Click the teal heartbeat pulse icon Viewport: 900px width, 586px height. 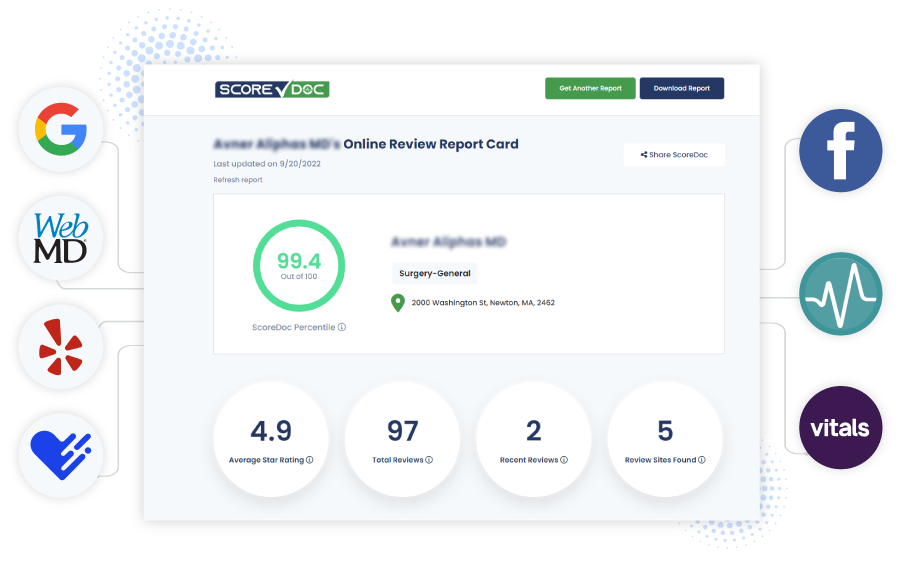pyautogui.click(x=840, y=294)
